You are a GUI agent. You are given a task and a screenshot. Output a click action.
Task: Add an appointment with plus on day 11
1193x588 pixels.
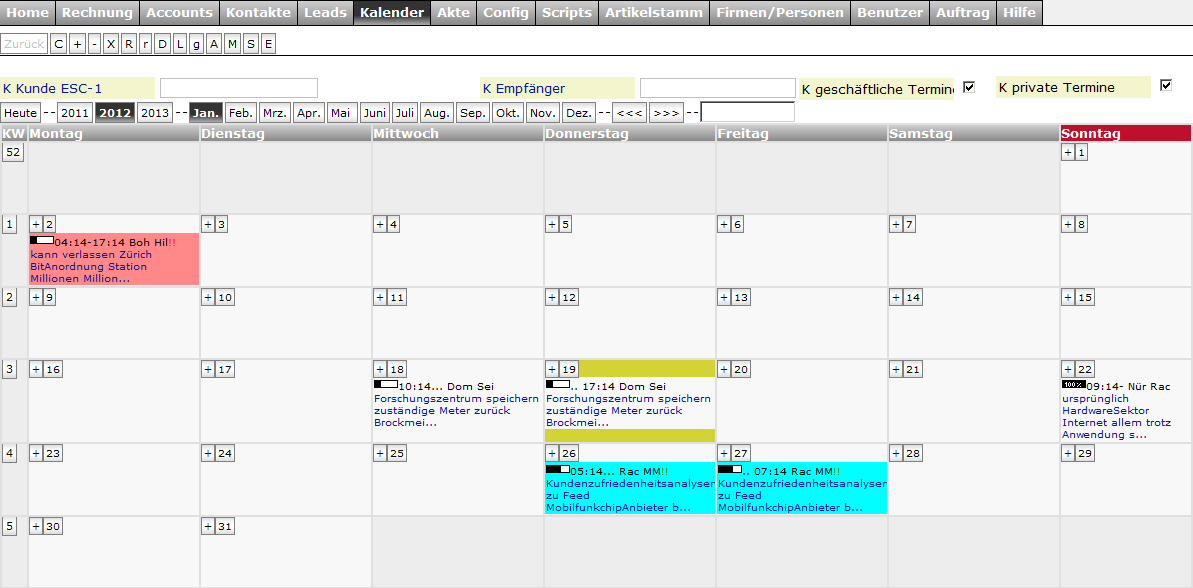coord(380,297)
